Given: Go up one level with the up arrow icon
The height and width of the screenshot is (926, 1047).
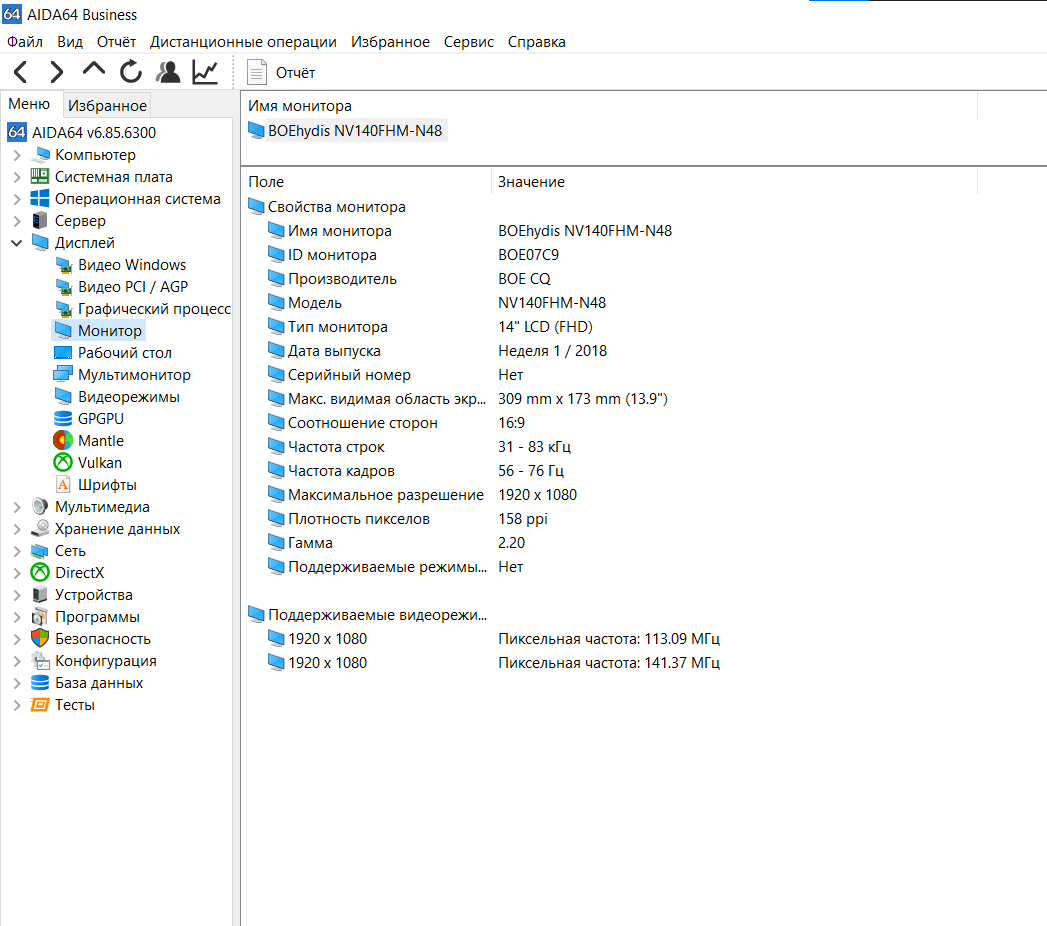Looking at the screenshot, I should tap(93, 69).
